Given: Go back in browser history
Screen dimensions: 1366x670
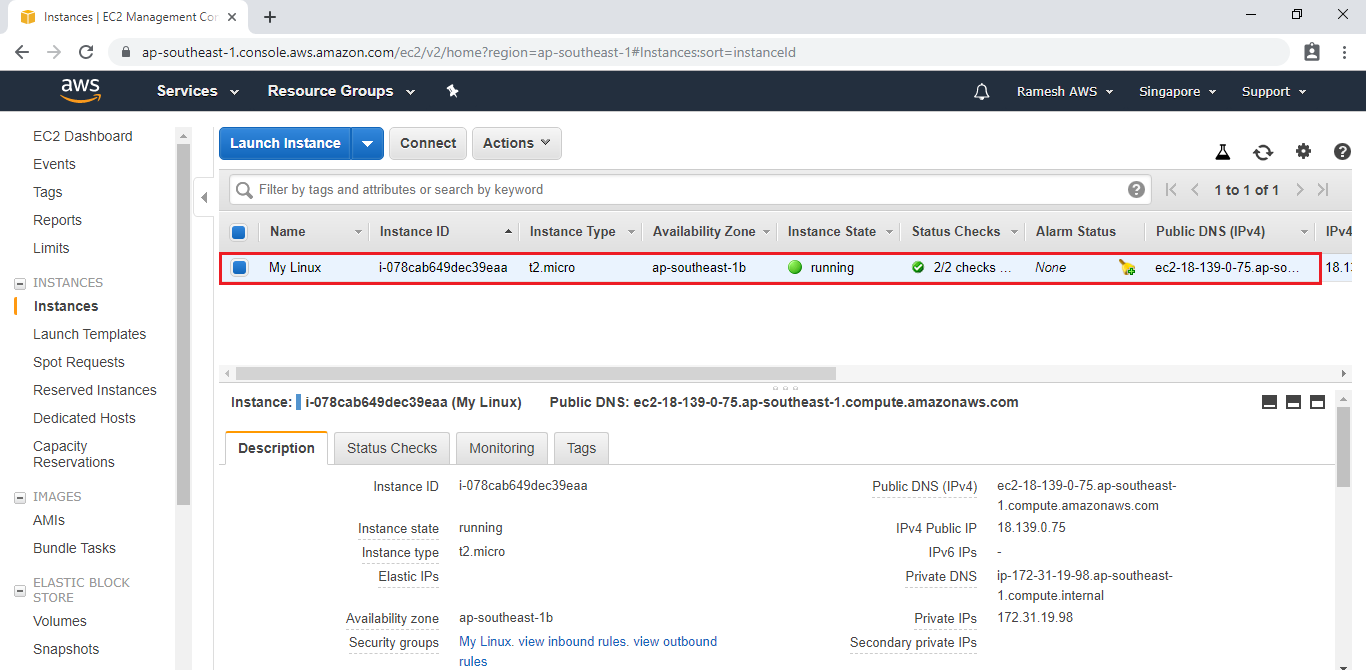Looking at the screenshot, I should (x=22, y=52).
